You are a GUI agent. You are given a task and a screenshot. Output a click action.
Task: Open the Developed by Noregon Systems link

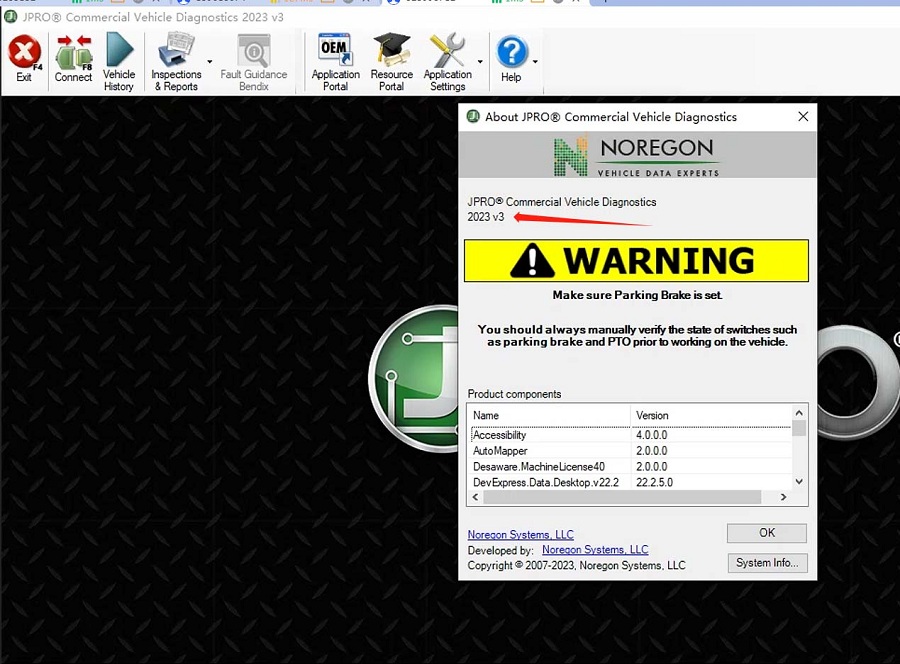click(595, 549)
